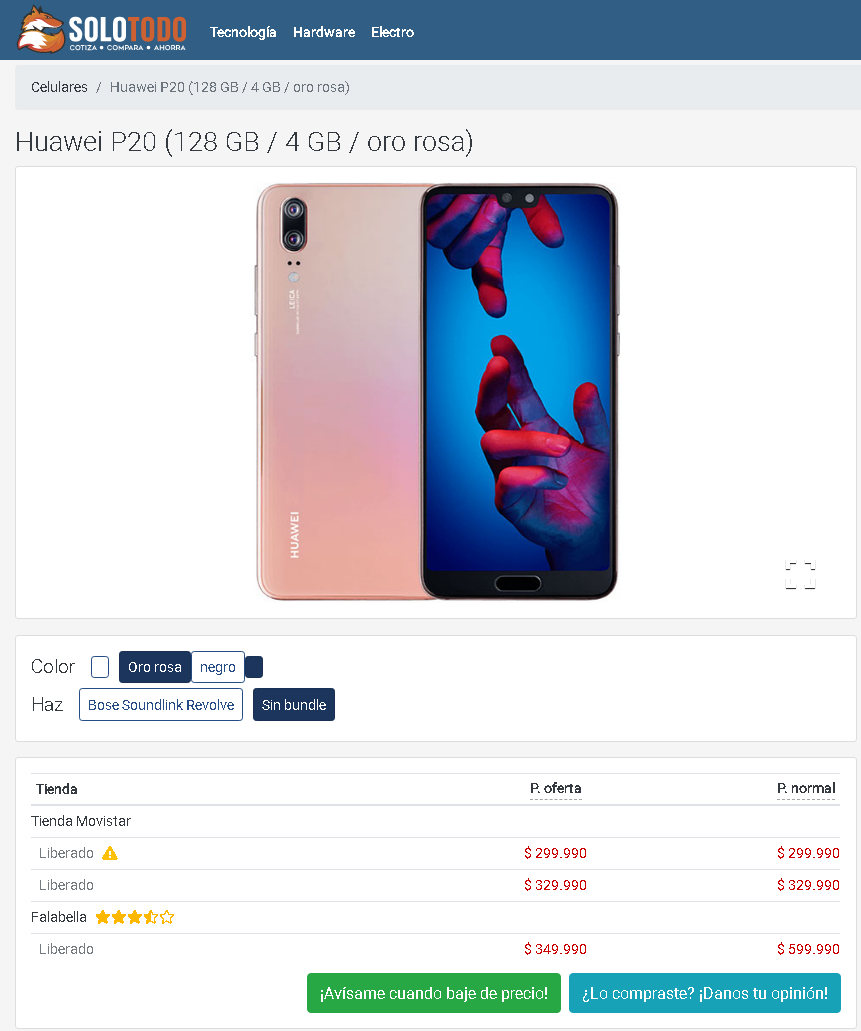Select the dark blue color swatch
Screen dimensions: 861x1031
(254, 667)
